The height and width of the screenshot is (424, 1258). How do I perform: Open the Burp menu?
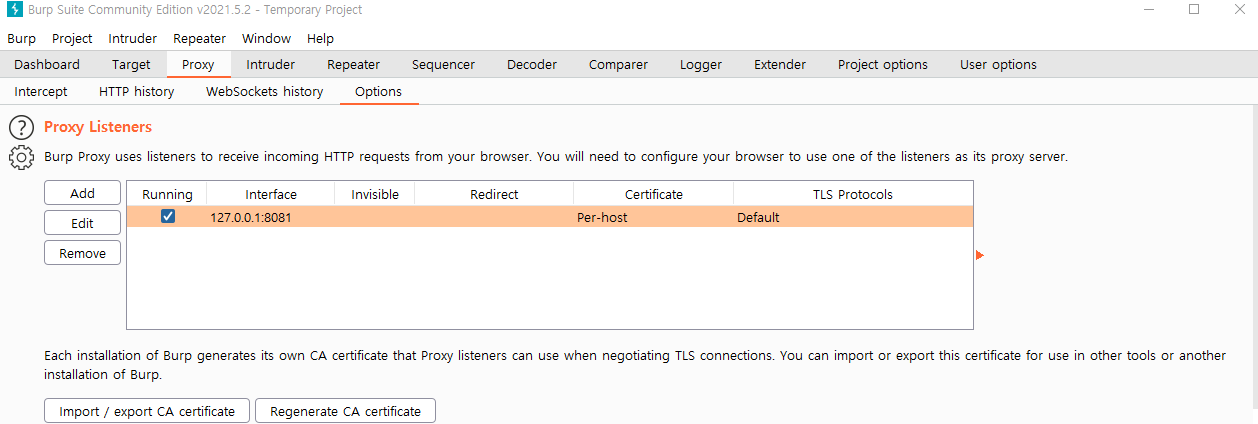click(21, 39)
